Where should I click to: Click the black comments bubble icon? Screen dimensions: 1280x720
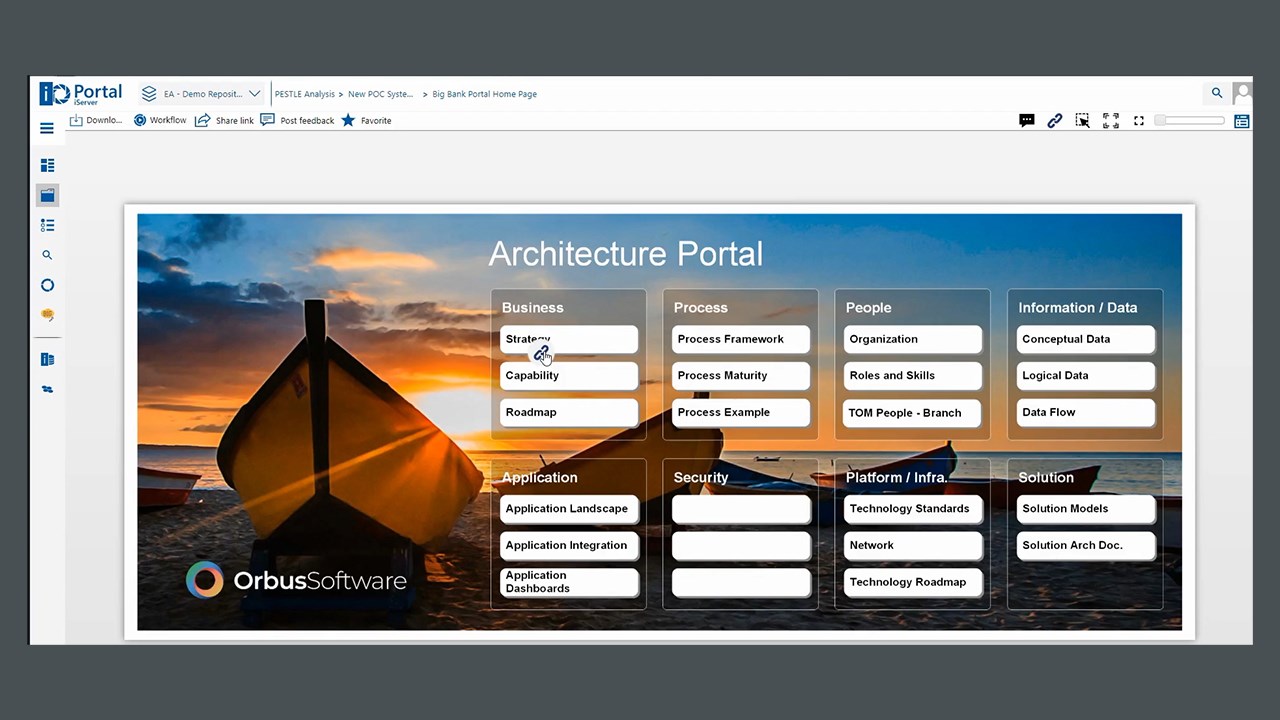[1027, 120]
